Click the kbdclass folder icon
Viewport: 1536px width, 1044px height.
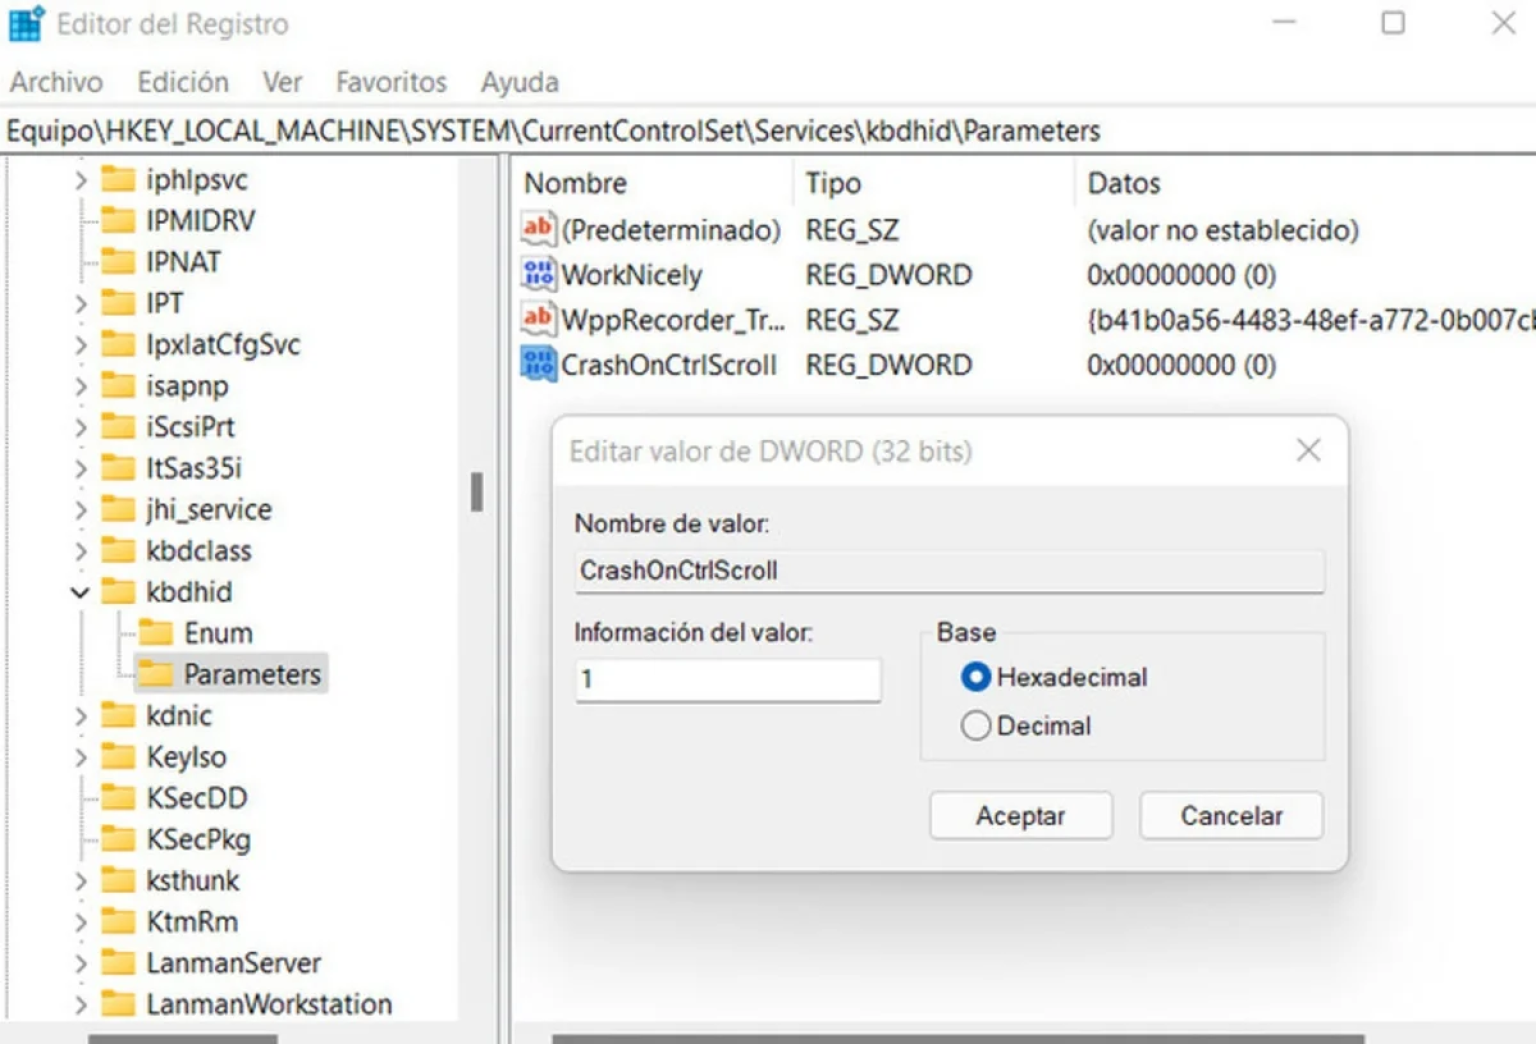click(118, 551)
